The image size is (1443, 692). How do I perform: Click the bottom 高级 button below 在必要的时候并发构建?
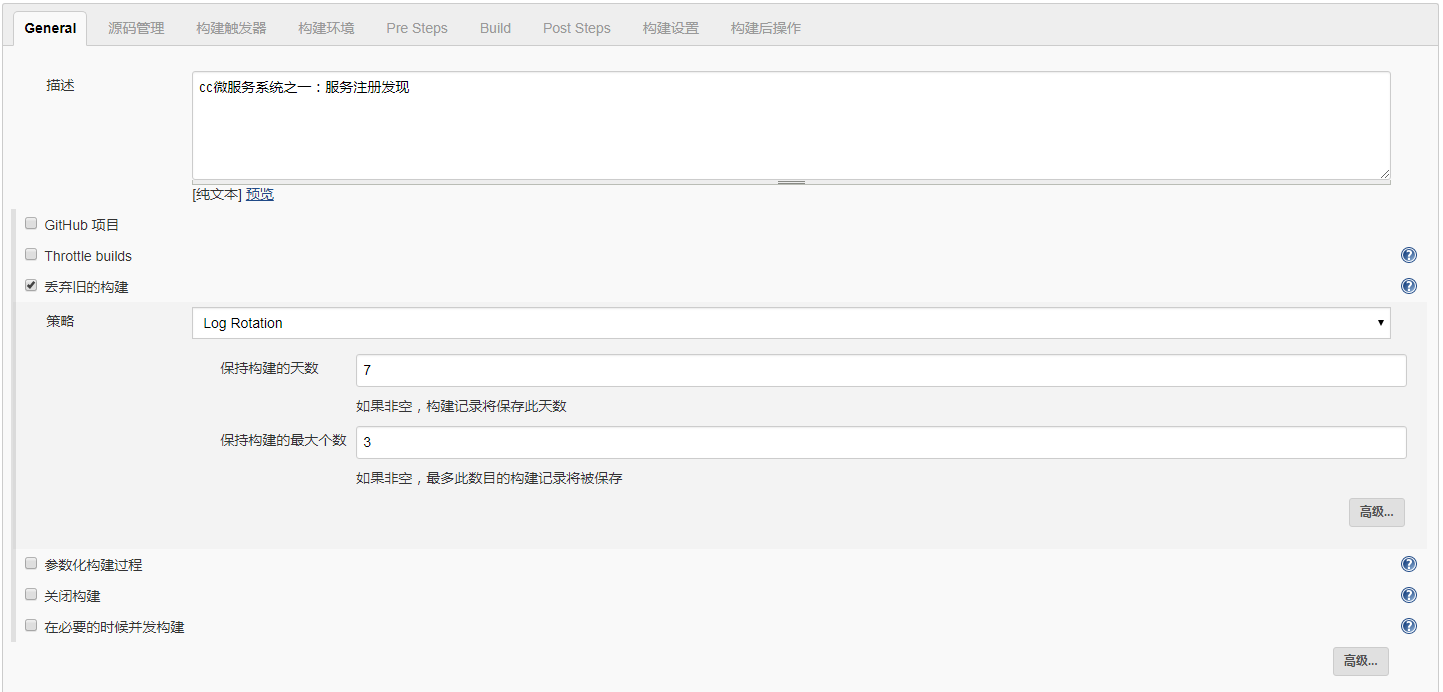tap(1361, 661)
